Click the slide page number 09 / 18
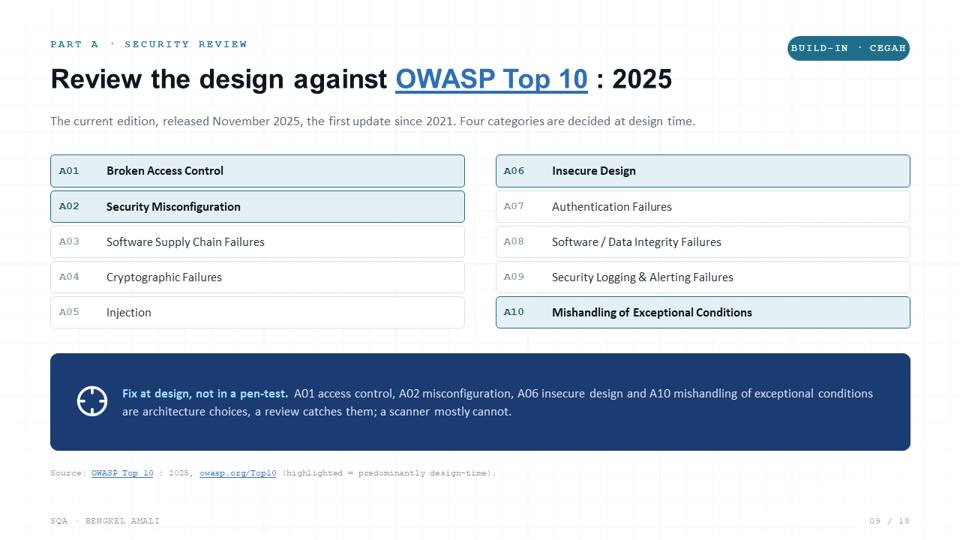This screenshot has height=540, width=960. (x=889, y=521)
